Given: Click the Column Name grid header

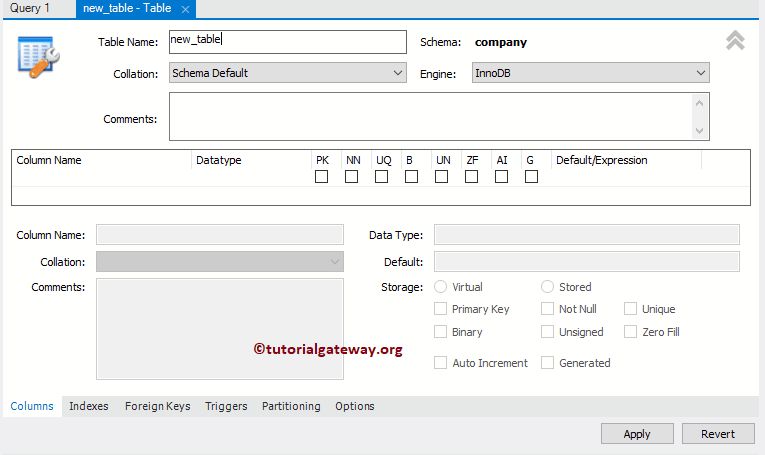Looking at the screenshot, I should point(101,160).
